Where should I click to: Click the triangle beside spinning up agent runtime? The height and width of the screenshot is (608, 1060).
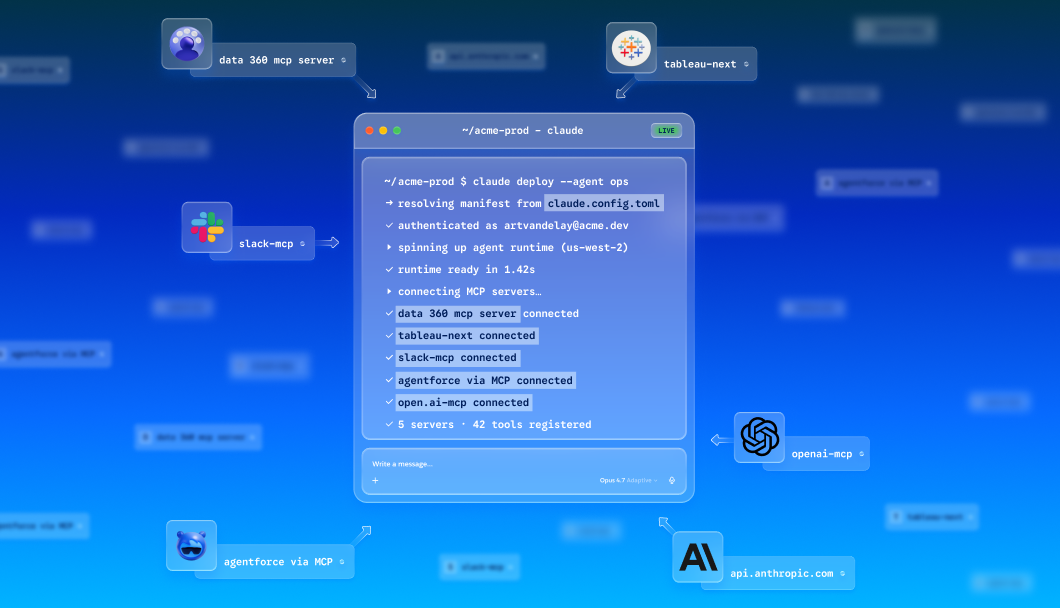point(389,248)
